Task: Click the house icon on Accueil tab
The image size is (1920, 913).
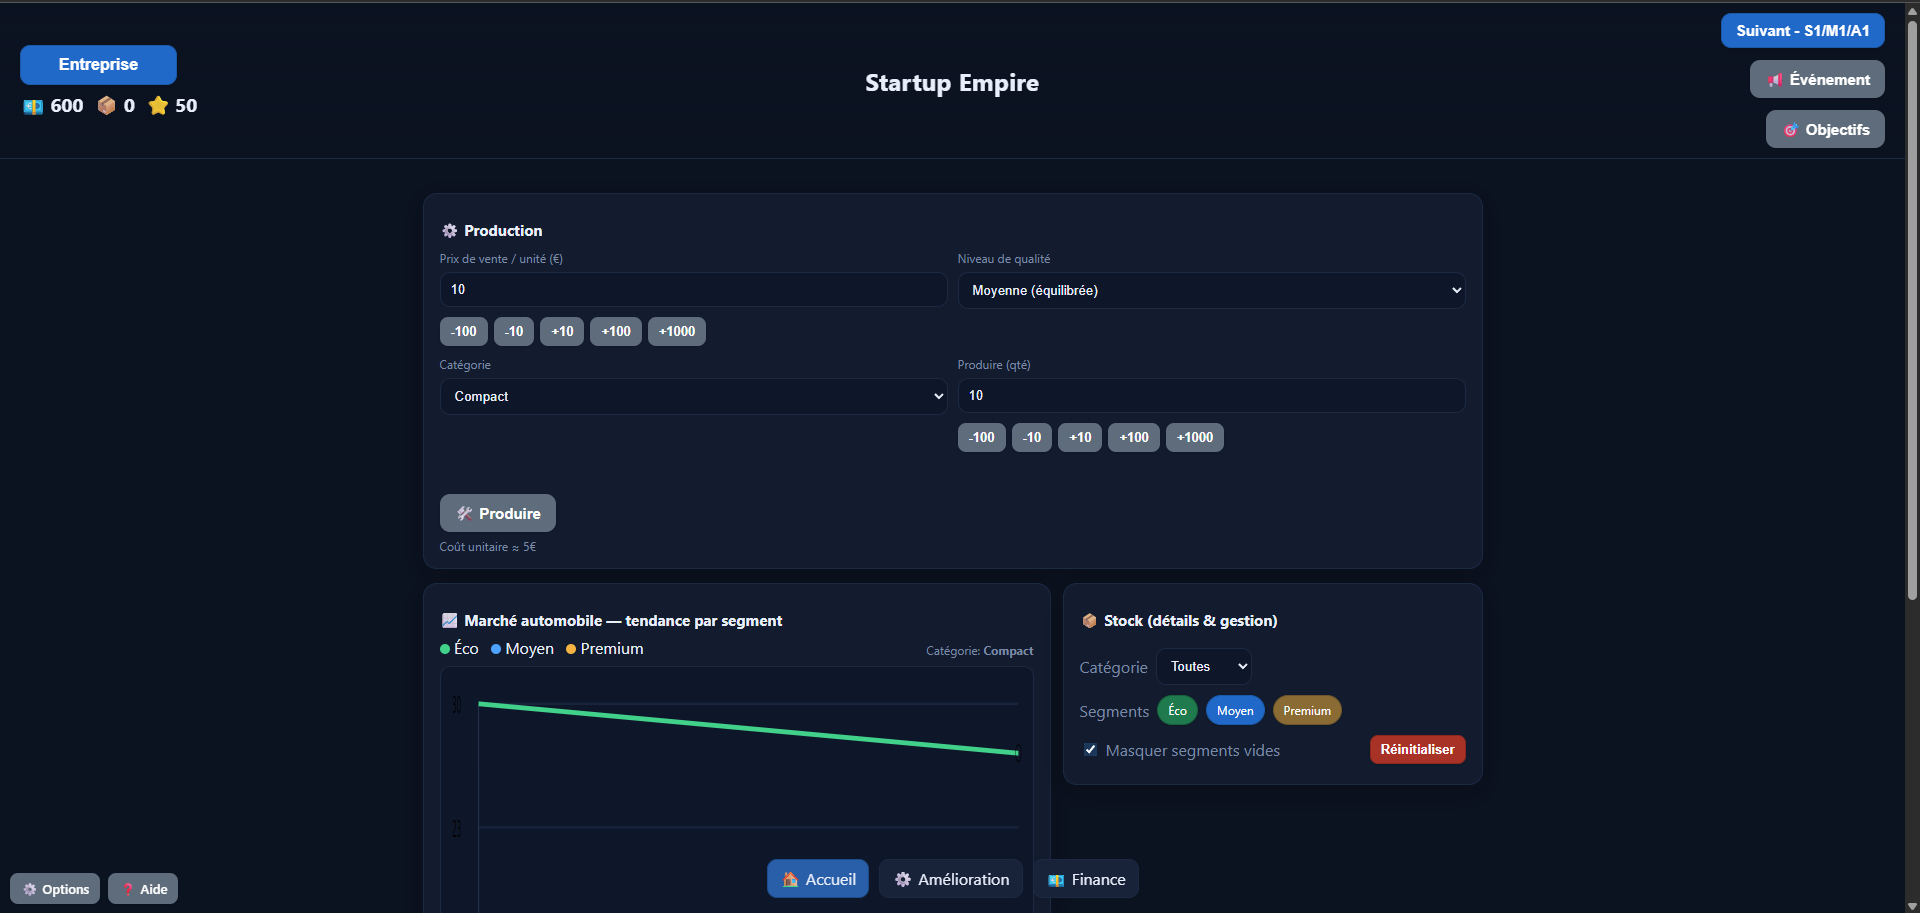Action: tap(791, 880)
